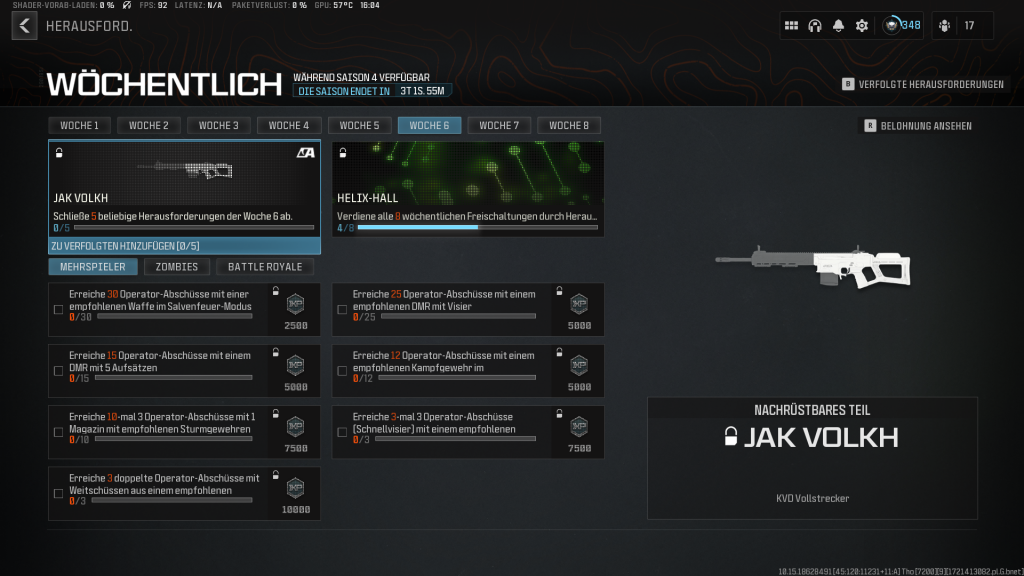Open the grid menu icon
This screenshot has height=576, width=1024.
[x=791, y=26]
